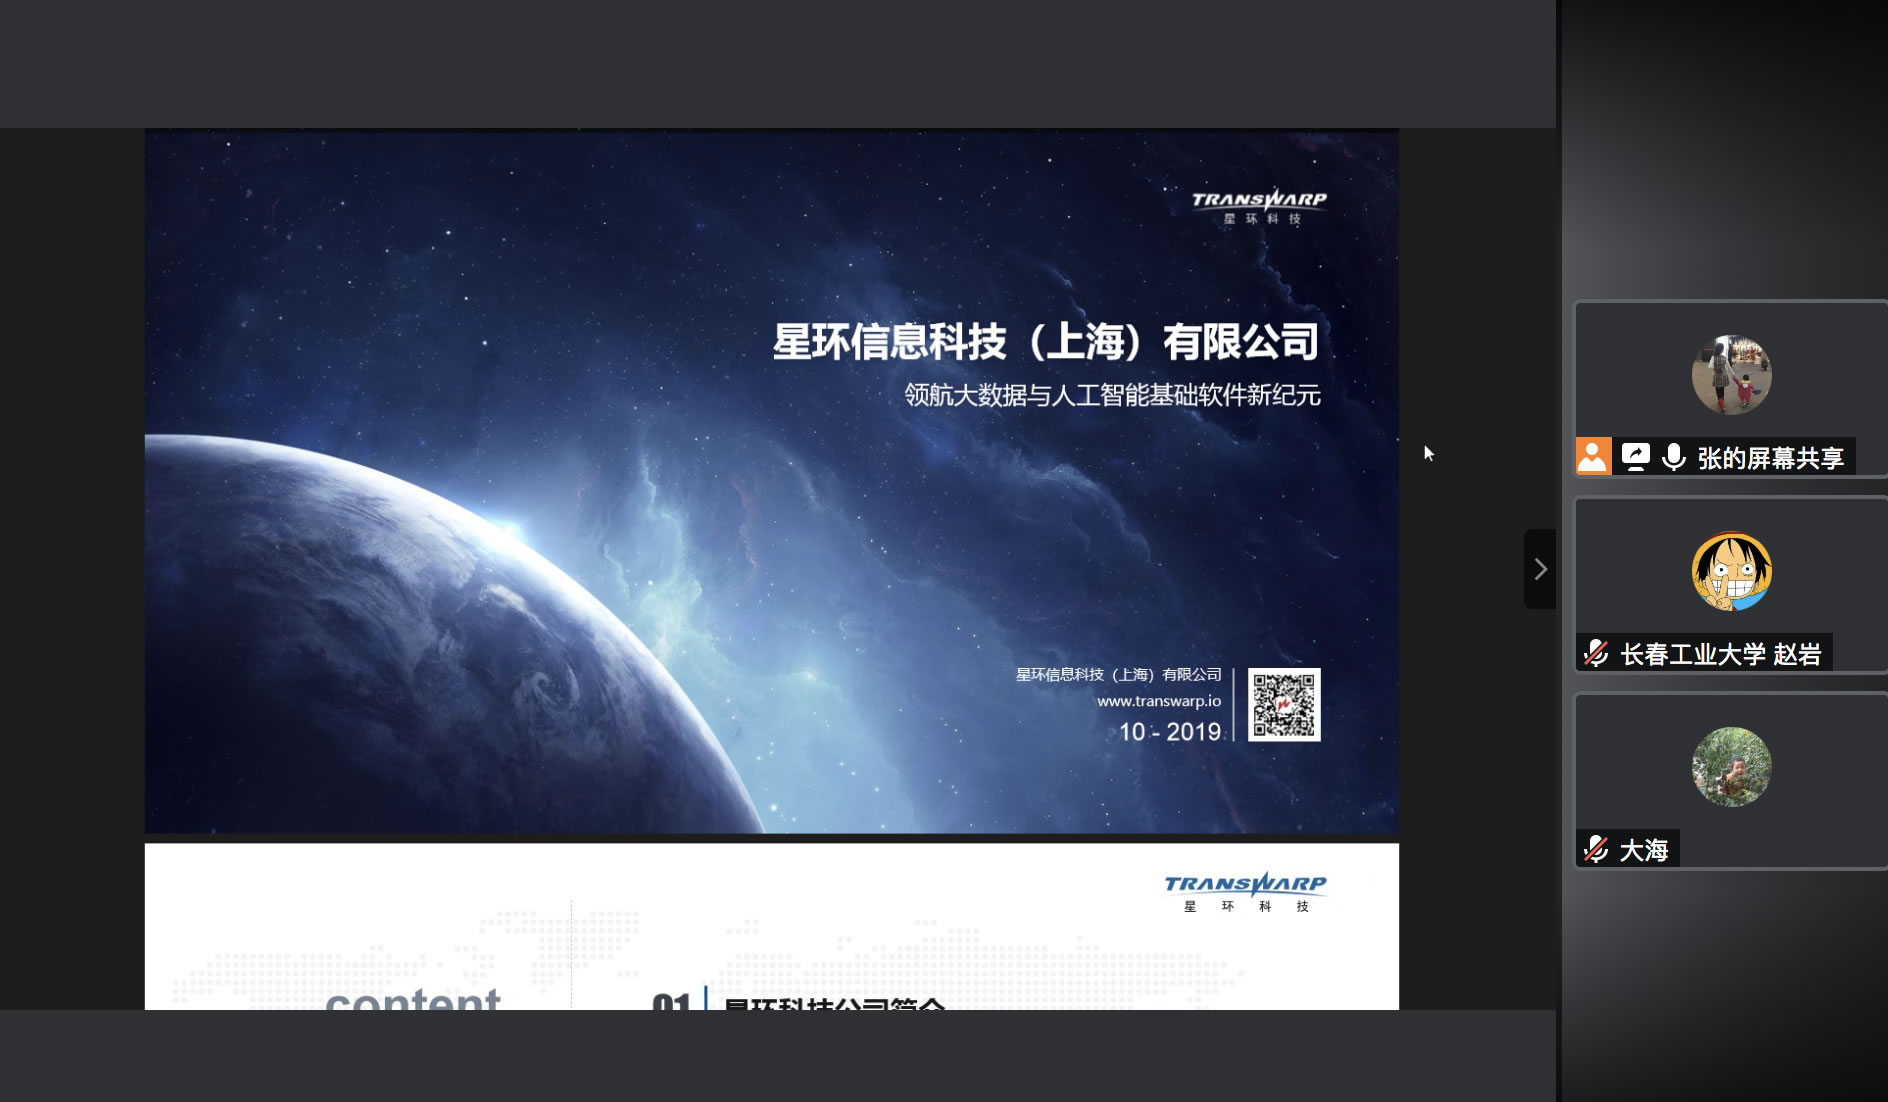
Task: Click the 大海 participant name label
Action: coord(1644,850)
